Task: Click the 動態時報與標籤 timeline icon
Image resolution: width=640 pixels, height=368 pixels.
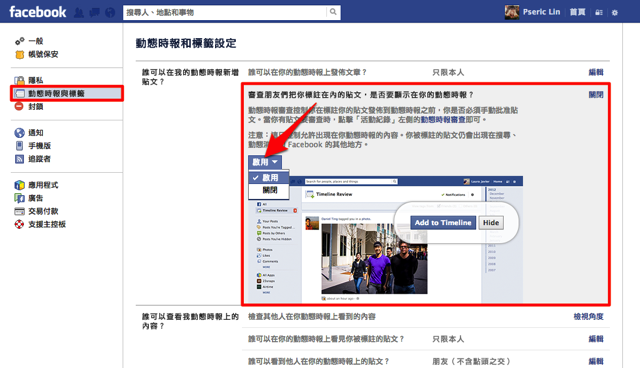Action: (20, 93)
